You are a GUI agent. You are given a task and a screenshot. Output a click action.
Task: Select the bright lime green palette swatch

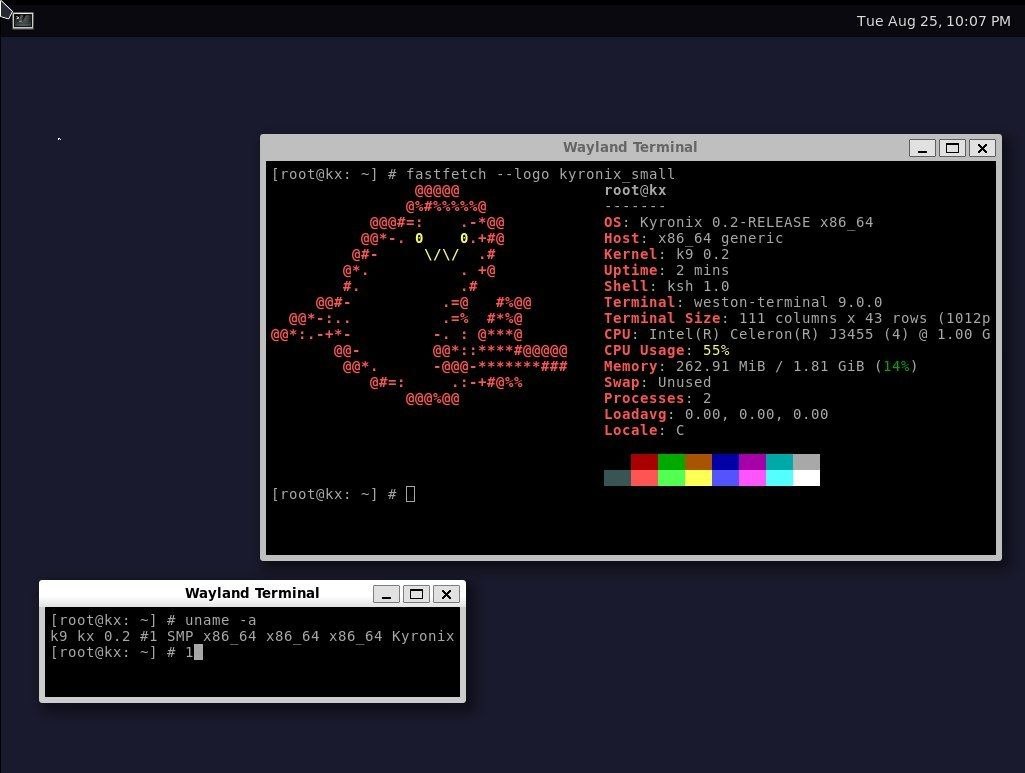pos(671,478)
